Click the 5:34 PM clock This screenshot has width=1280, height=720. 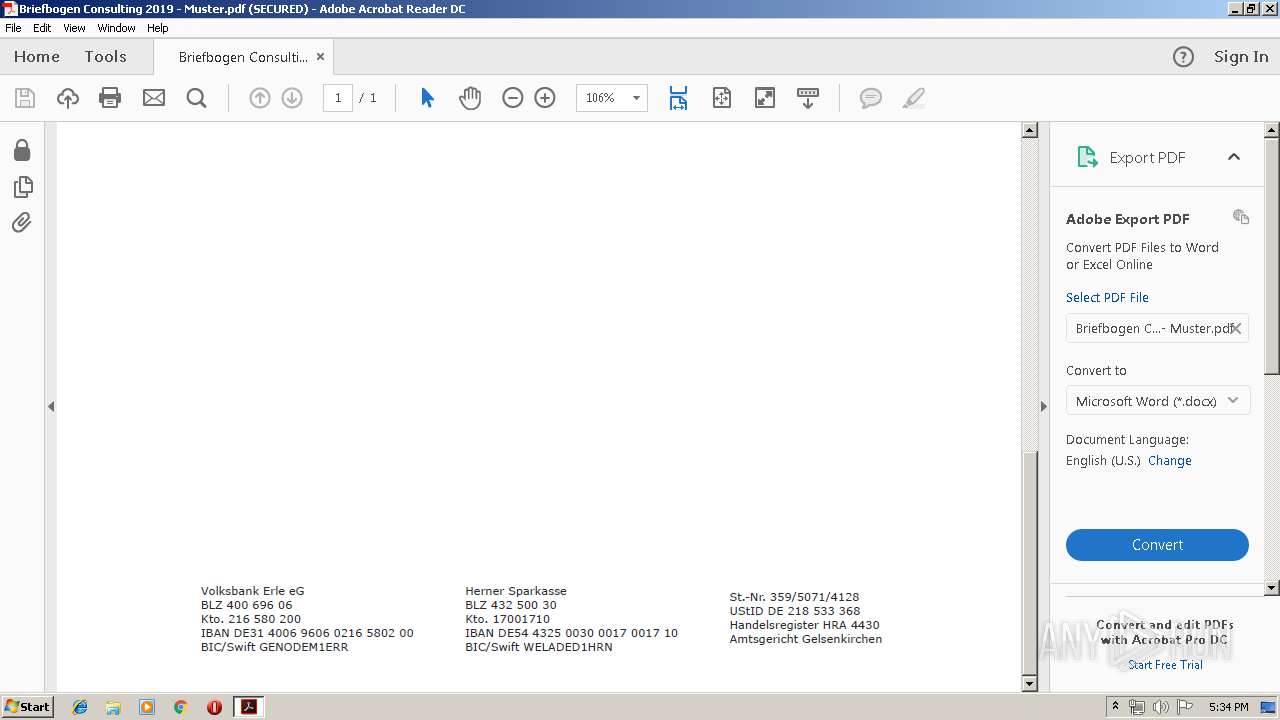click(1228, 707)
